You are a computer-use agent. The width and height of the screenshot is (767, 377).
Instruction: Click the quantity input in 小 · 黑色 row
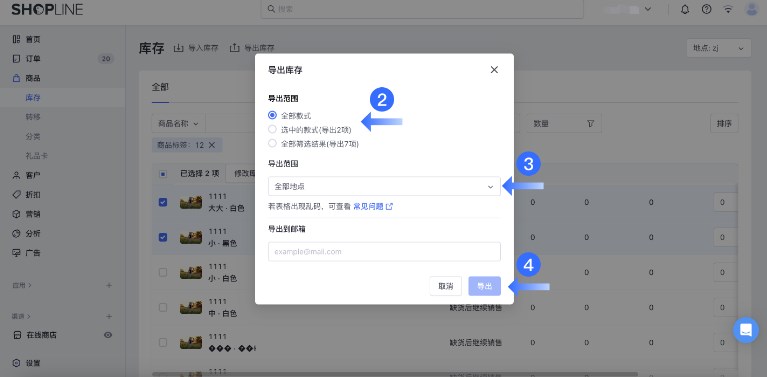[x=725, y=237]
